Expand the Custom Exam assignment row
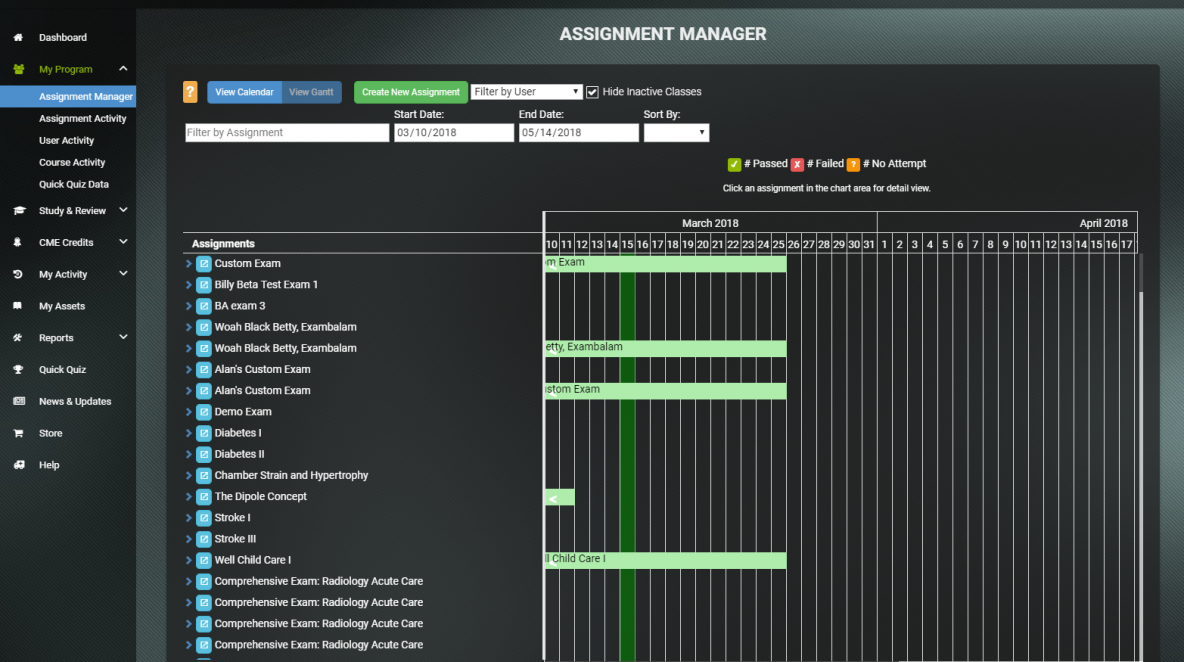Screen dimensions: 1184x662 pyautogui.click(x=189, y=263)
